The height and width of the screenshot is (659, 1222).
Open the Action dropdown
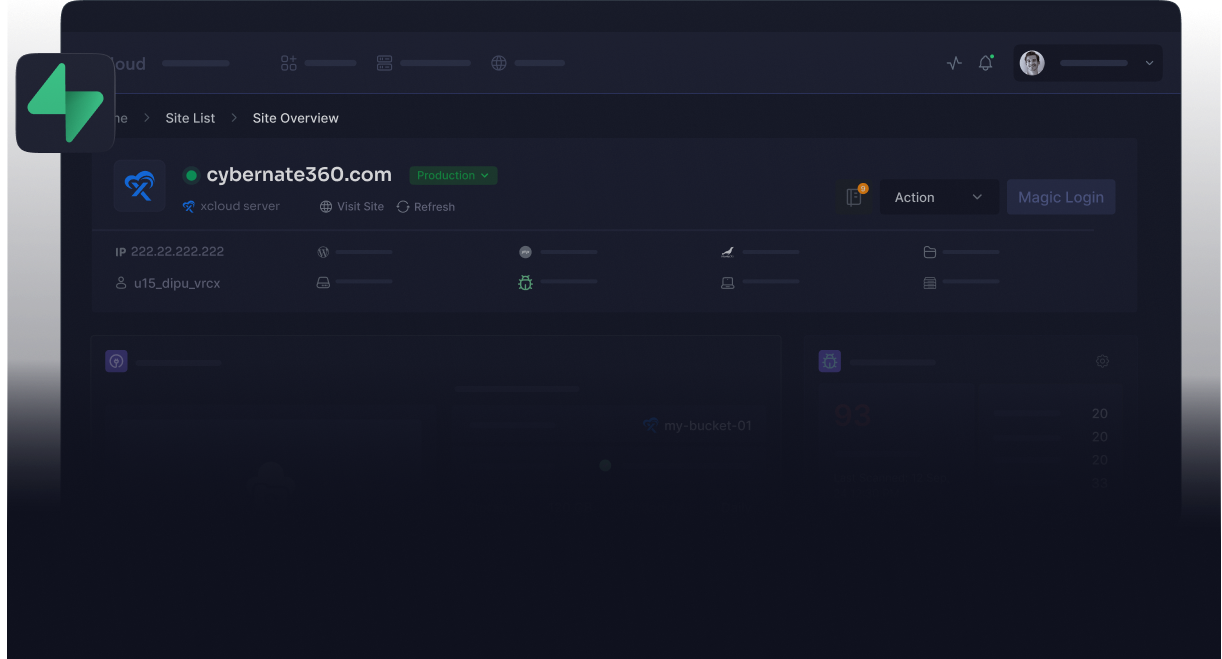tap(938, 197)
